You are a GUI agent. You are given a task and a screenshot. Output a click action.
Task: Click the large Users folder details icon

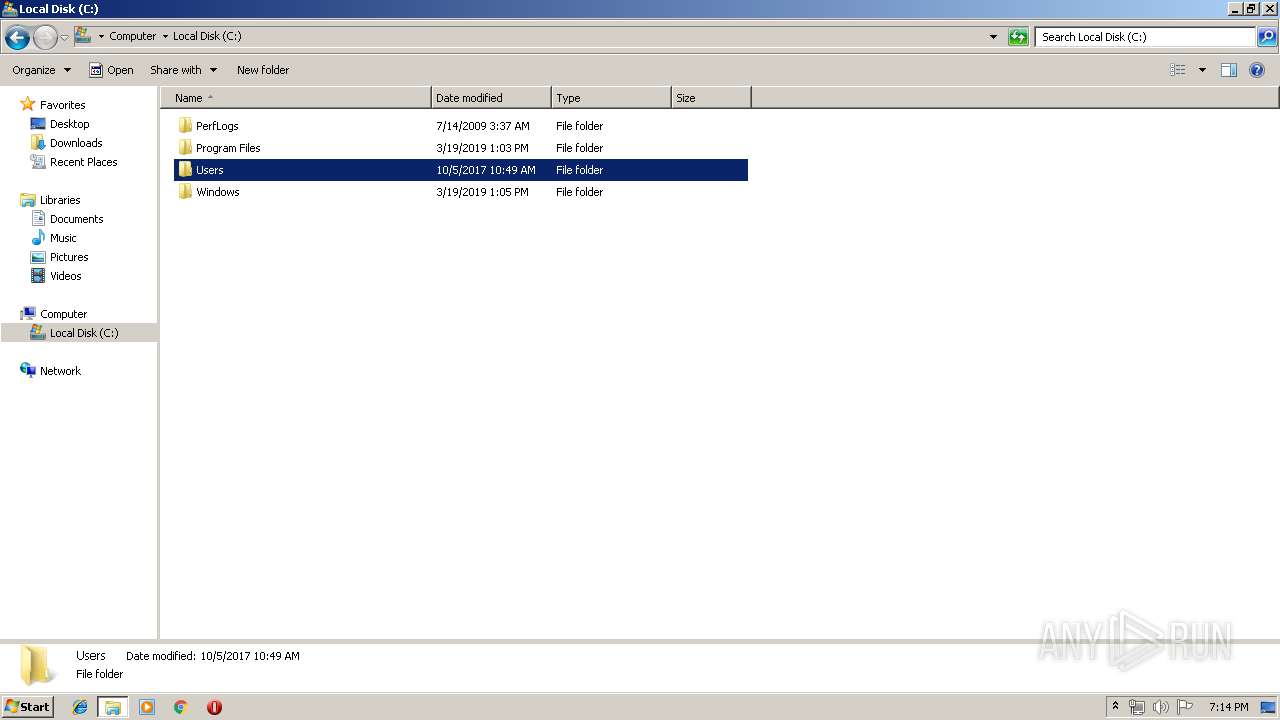pyautogui.click(x=38, y=666)
